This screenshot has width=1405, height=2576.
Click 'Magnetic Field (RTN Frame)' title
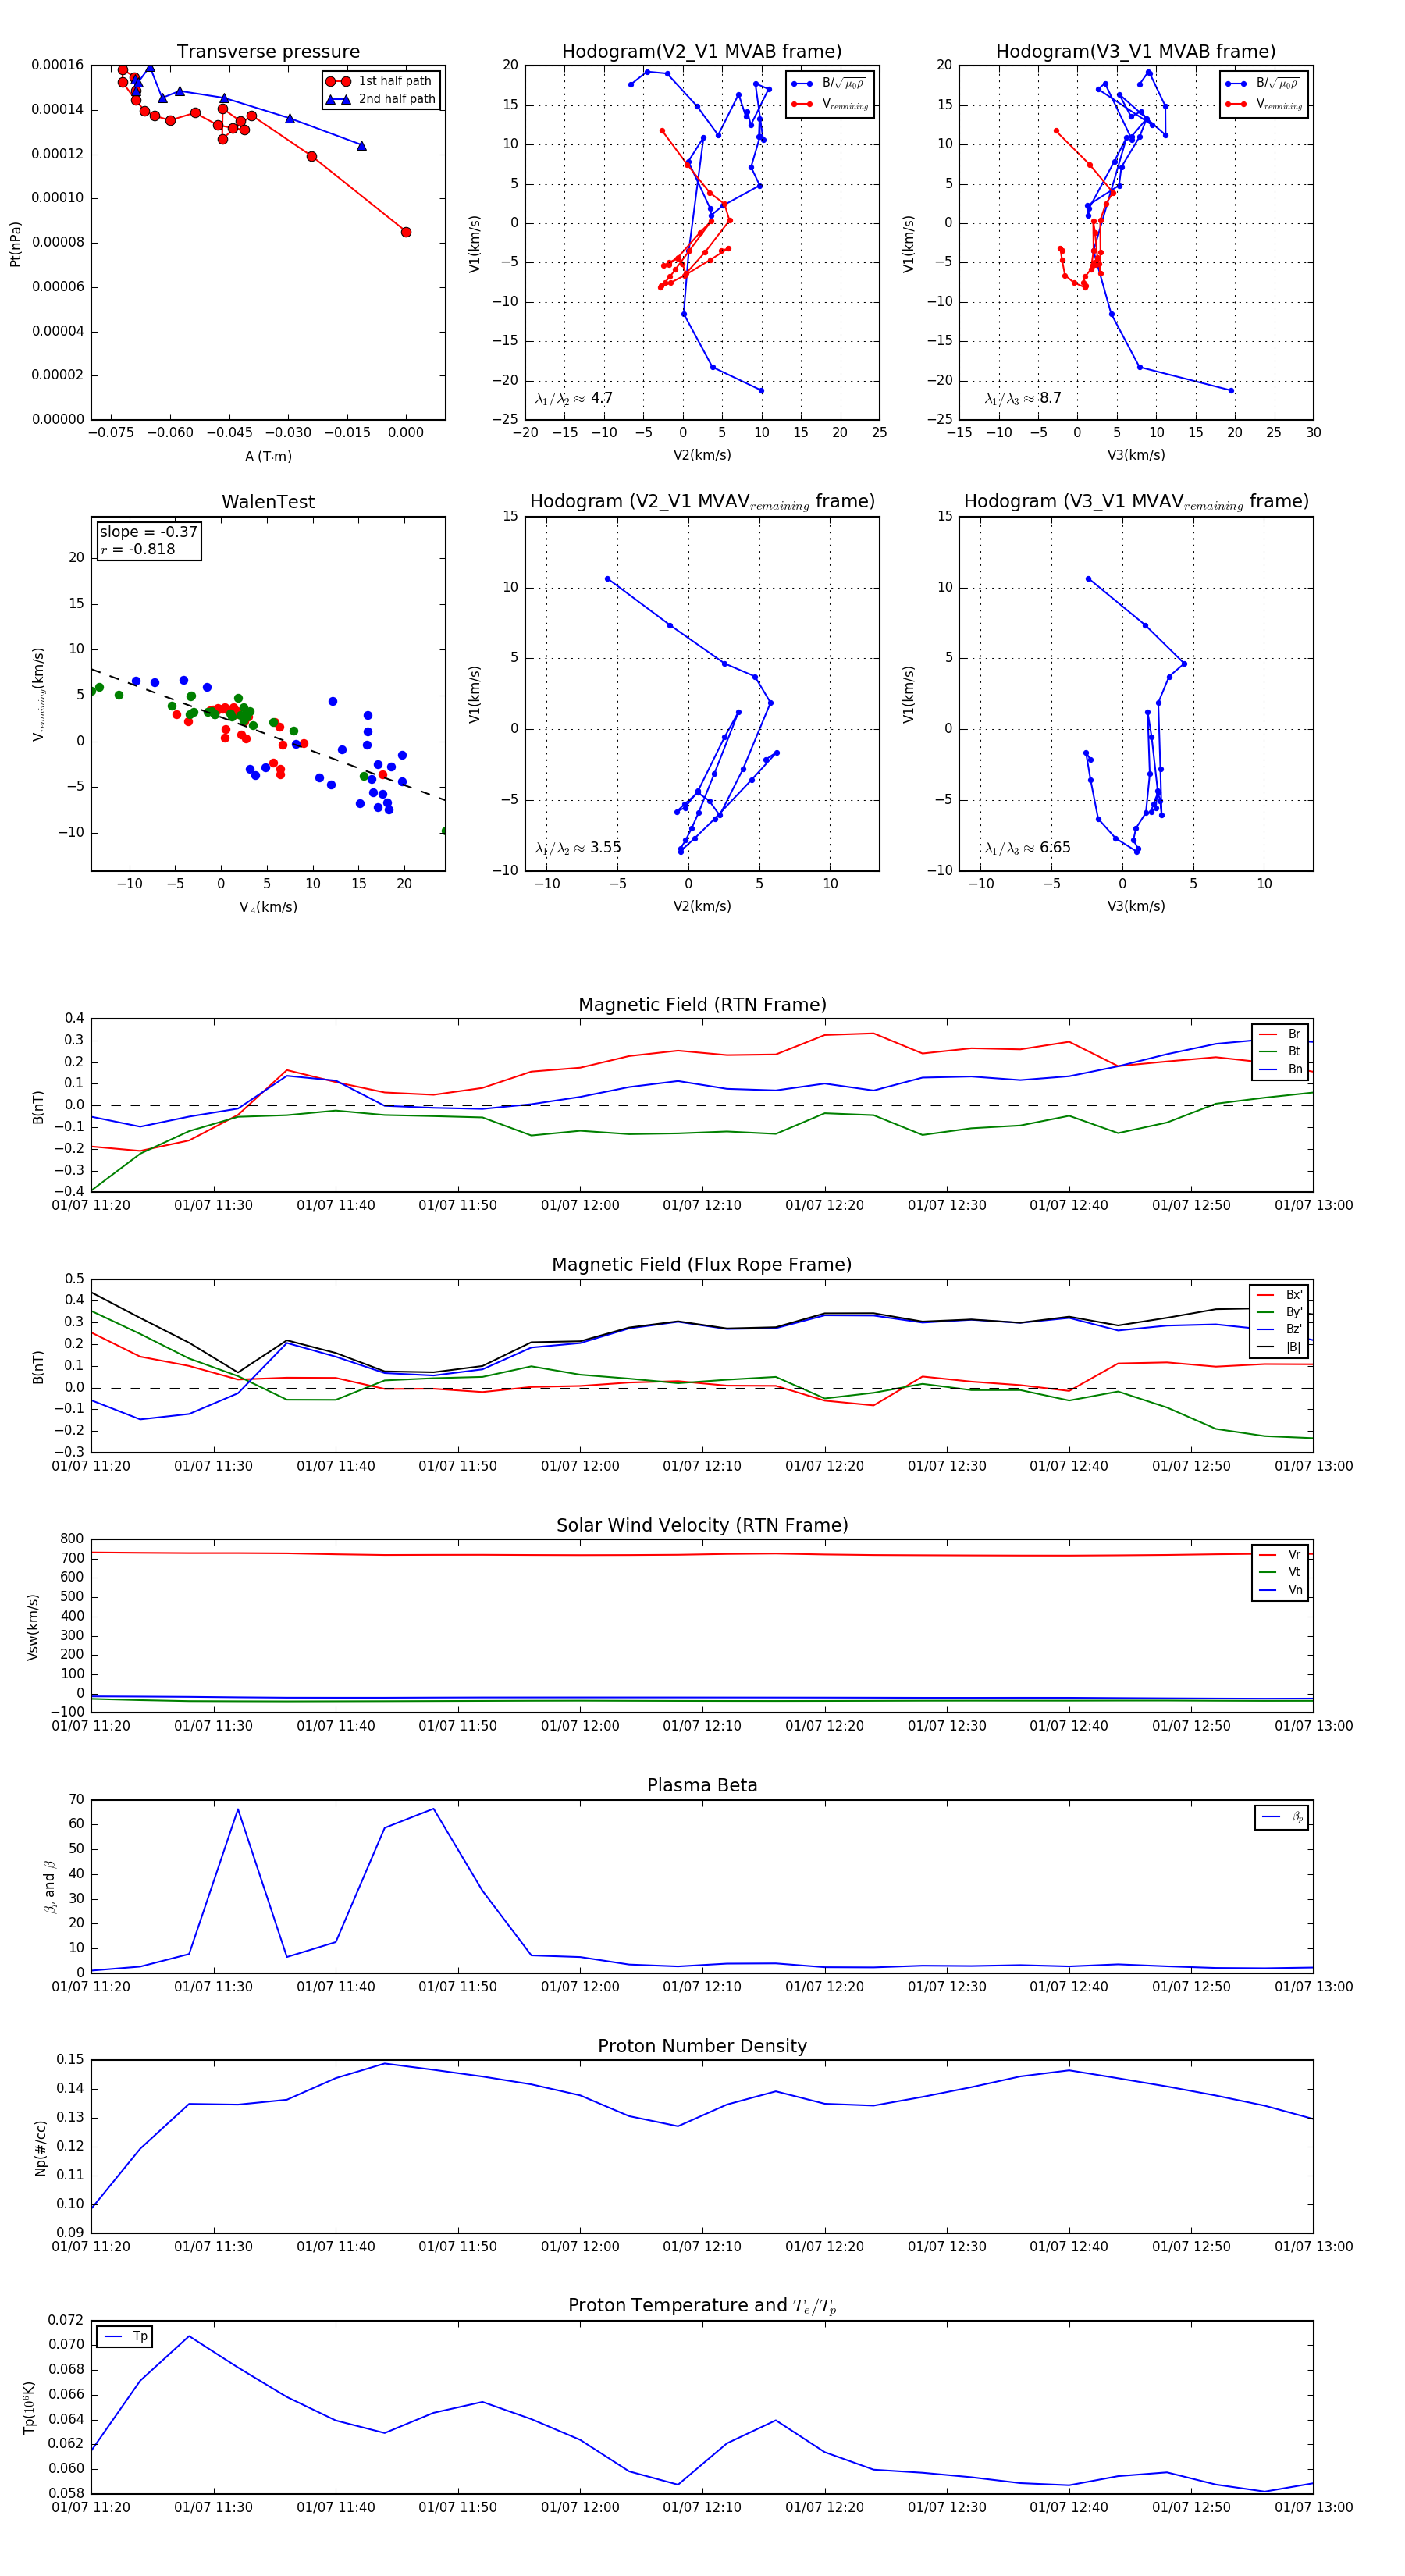pos(702,1005)
